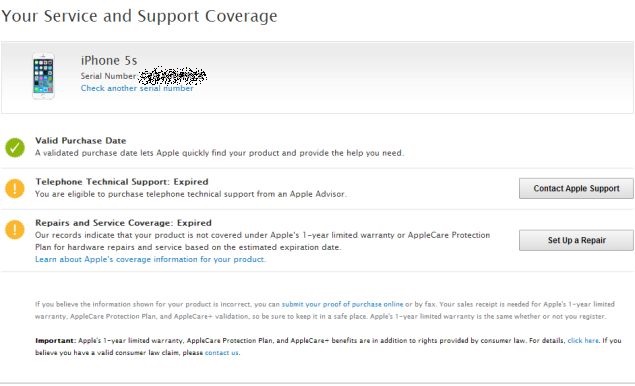Click the scrambled serial number value
635x386 pixels.
173,76
